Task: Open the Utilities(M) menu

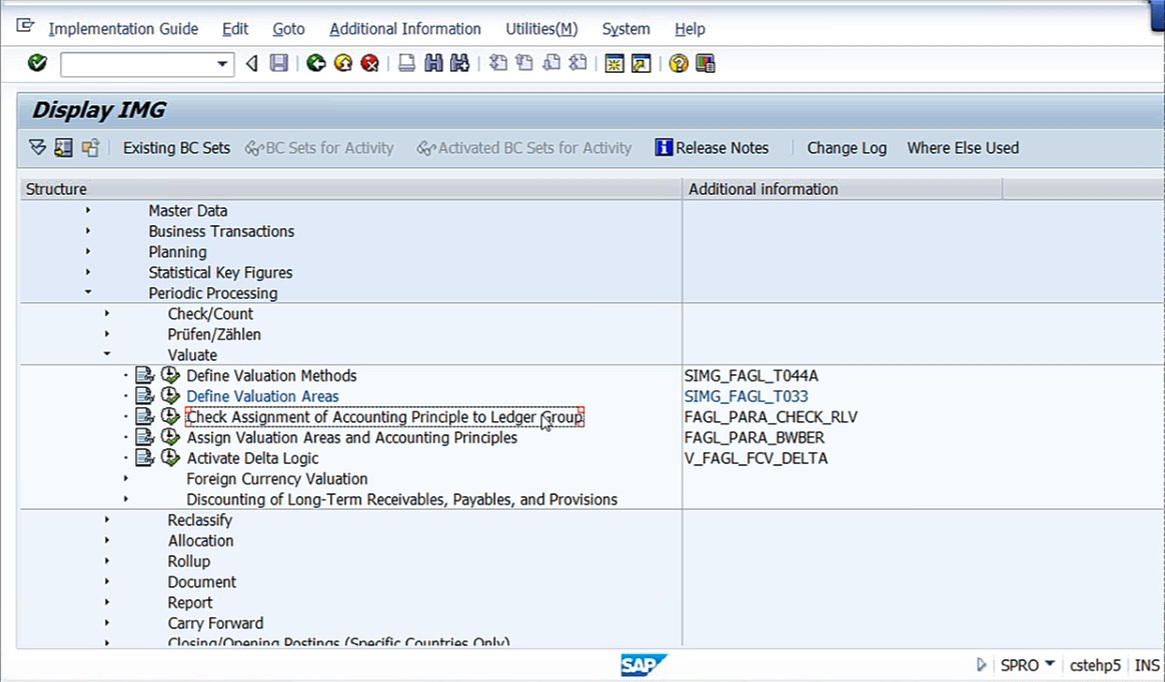Action: (542, 29)
